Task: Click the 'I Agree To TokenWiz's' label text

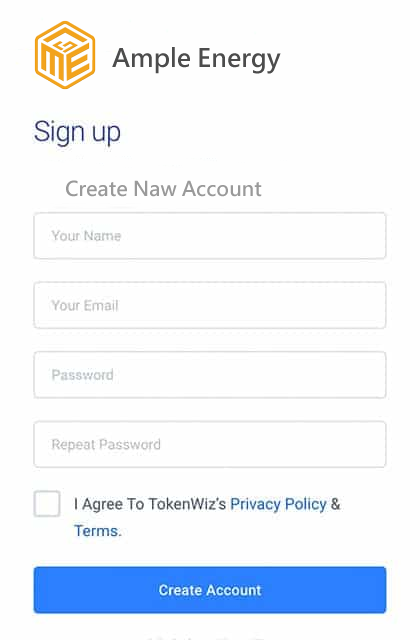Action: pos(150,504)
